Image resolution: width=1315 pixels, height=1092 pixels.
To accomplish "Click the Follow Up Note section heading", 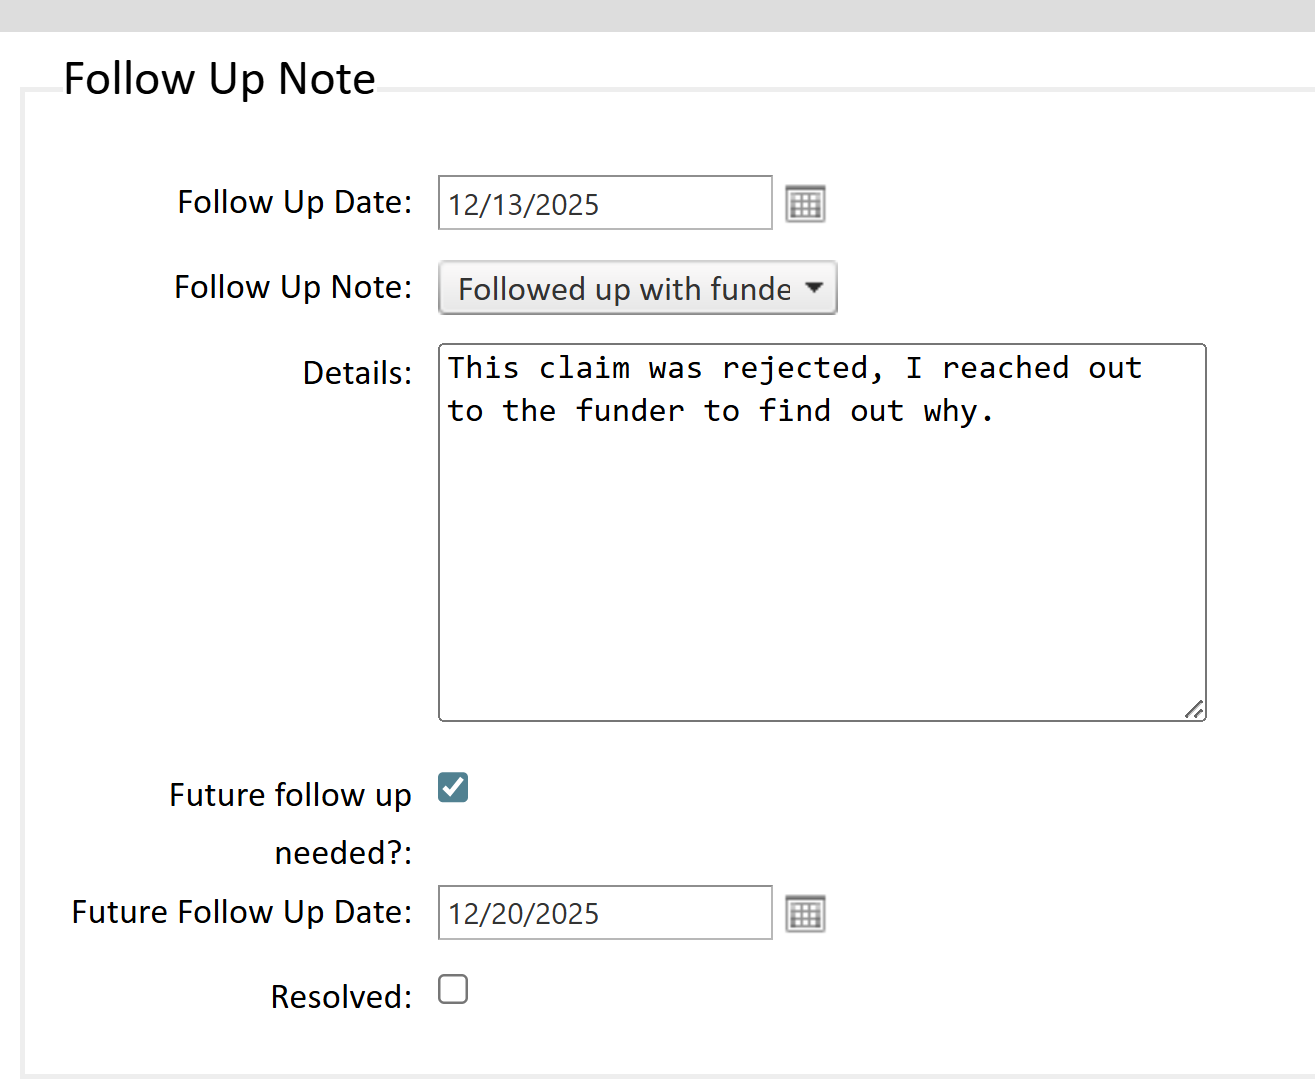I will click(219, 79).
